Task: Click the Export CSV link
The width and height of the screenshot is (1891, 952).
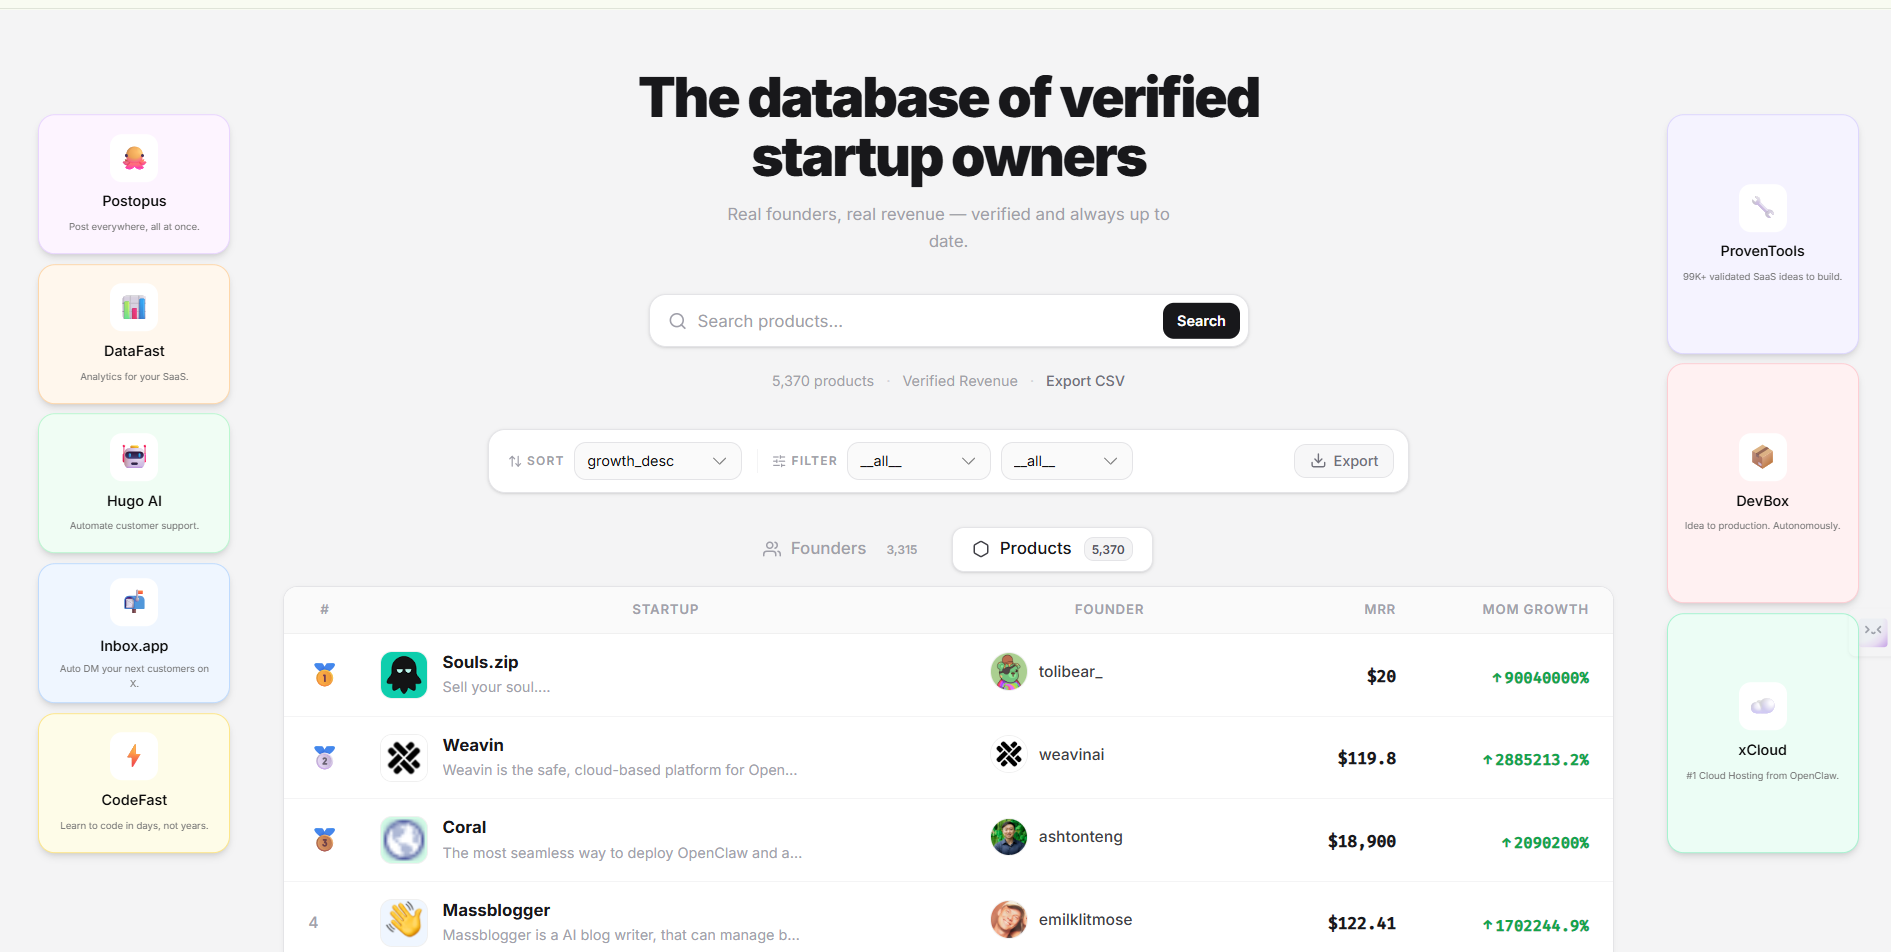Action: pyautogui.click(x=1085, y=381)
